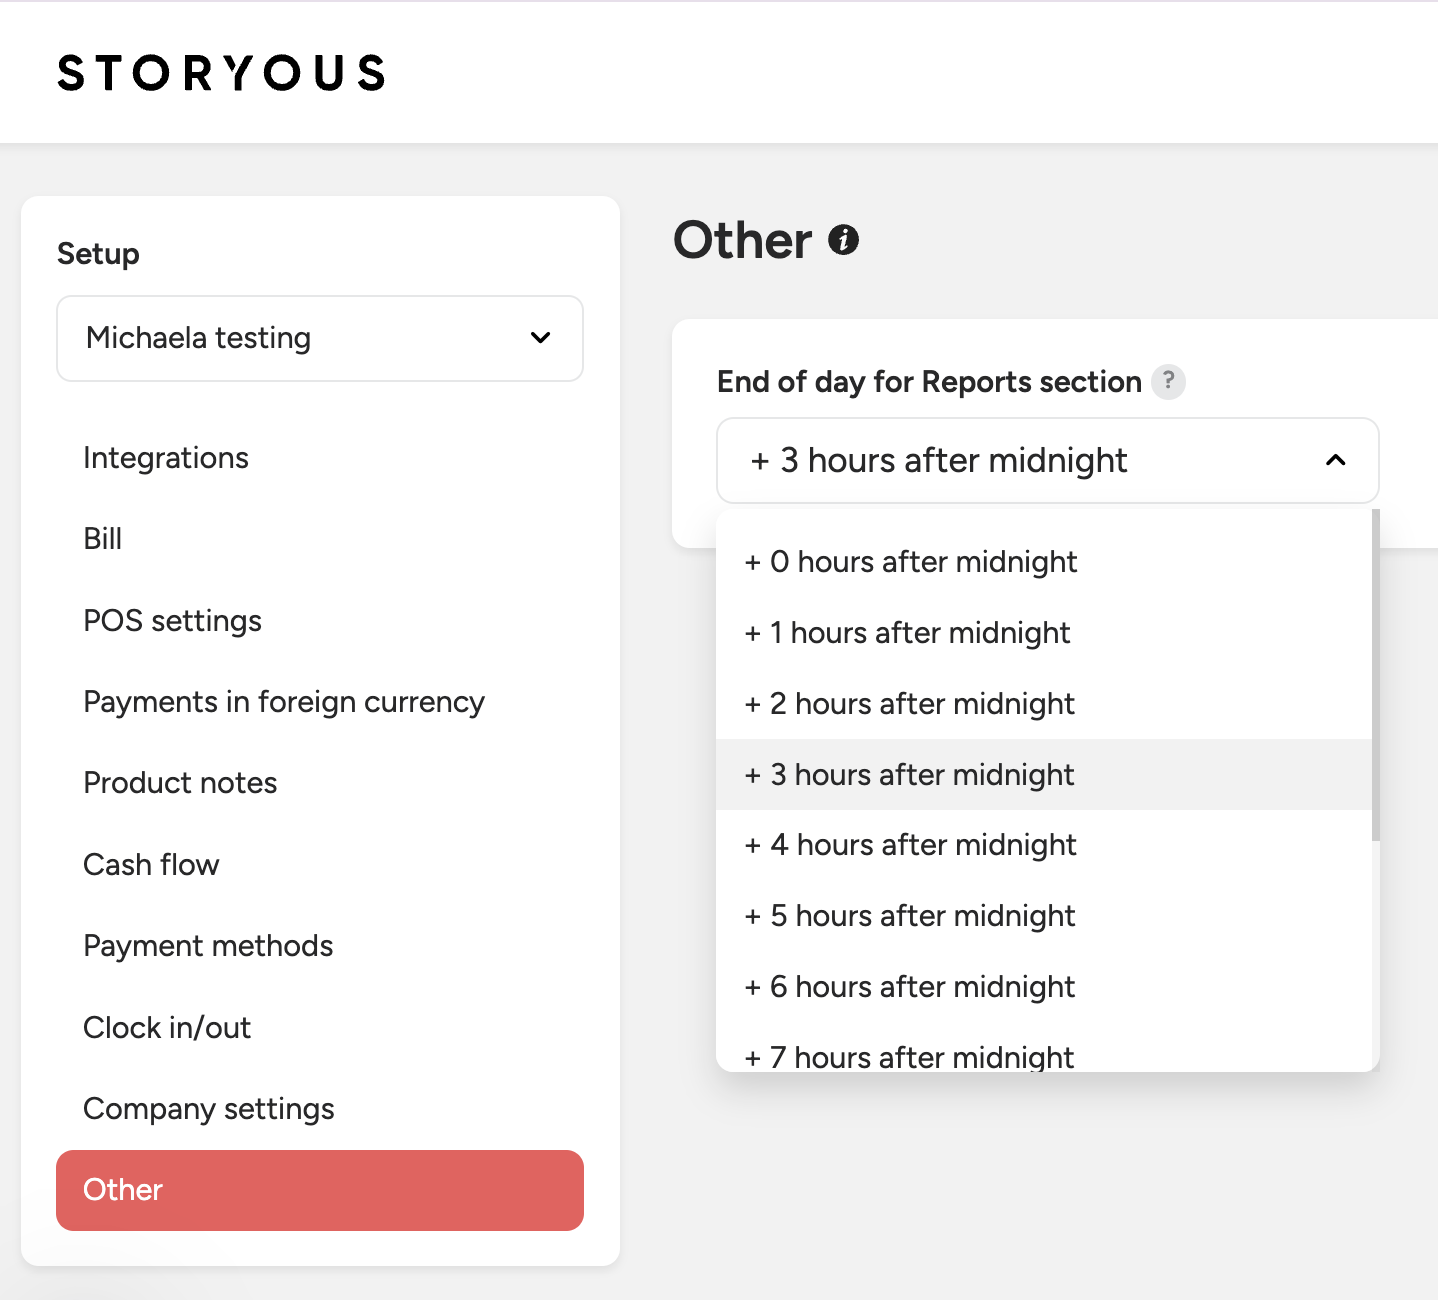Open Payments in foreign currency
The width and height of the screenshot is (1438, 1300).
point(284,702)
